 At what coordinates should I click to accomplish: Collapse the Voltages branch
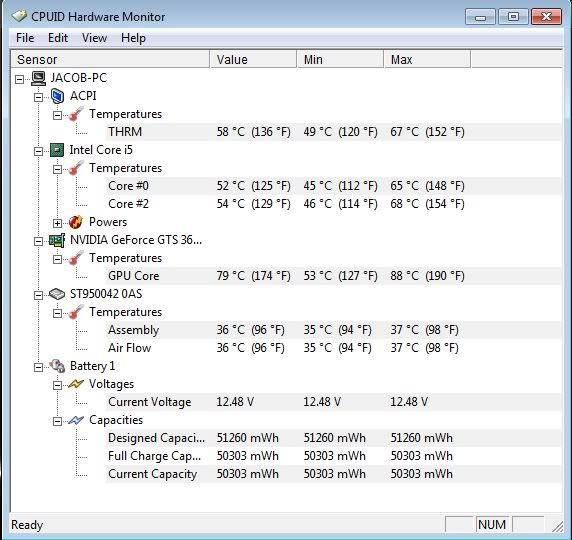(x=57, y=385)
